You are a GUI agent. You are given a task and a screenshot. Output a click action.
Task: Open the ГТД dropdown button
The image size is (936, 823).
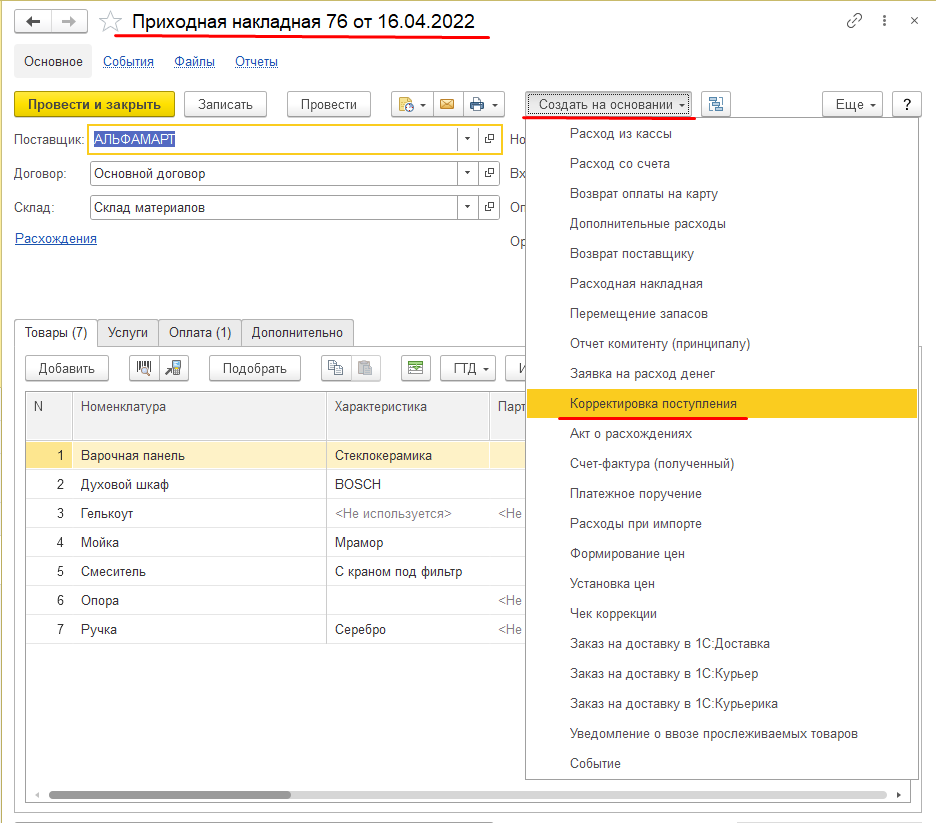click(x=469, y=368)
